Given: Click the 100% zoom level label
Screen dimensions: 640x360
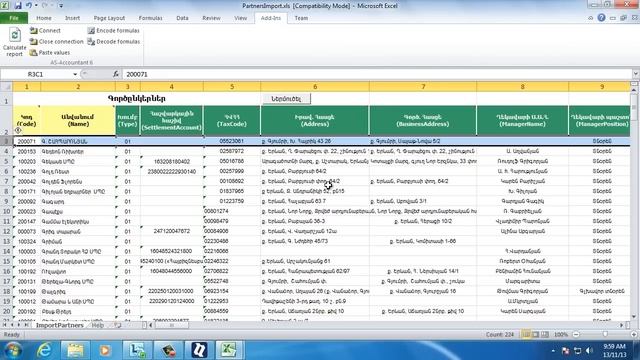Looking at the screenshot, I should [561, 334].
